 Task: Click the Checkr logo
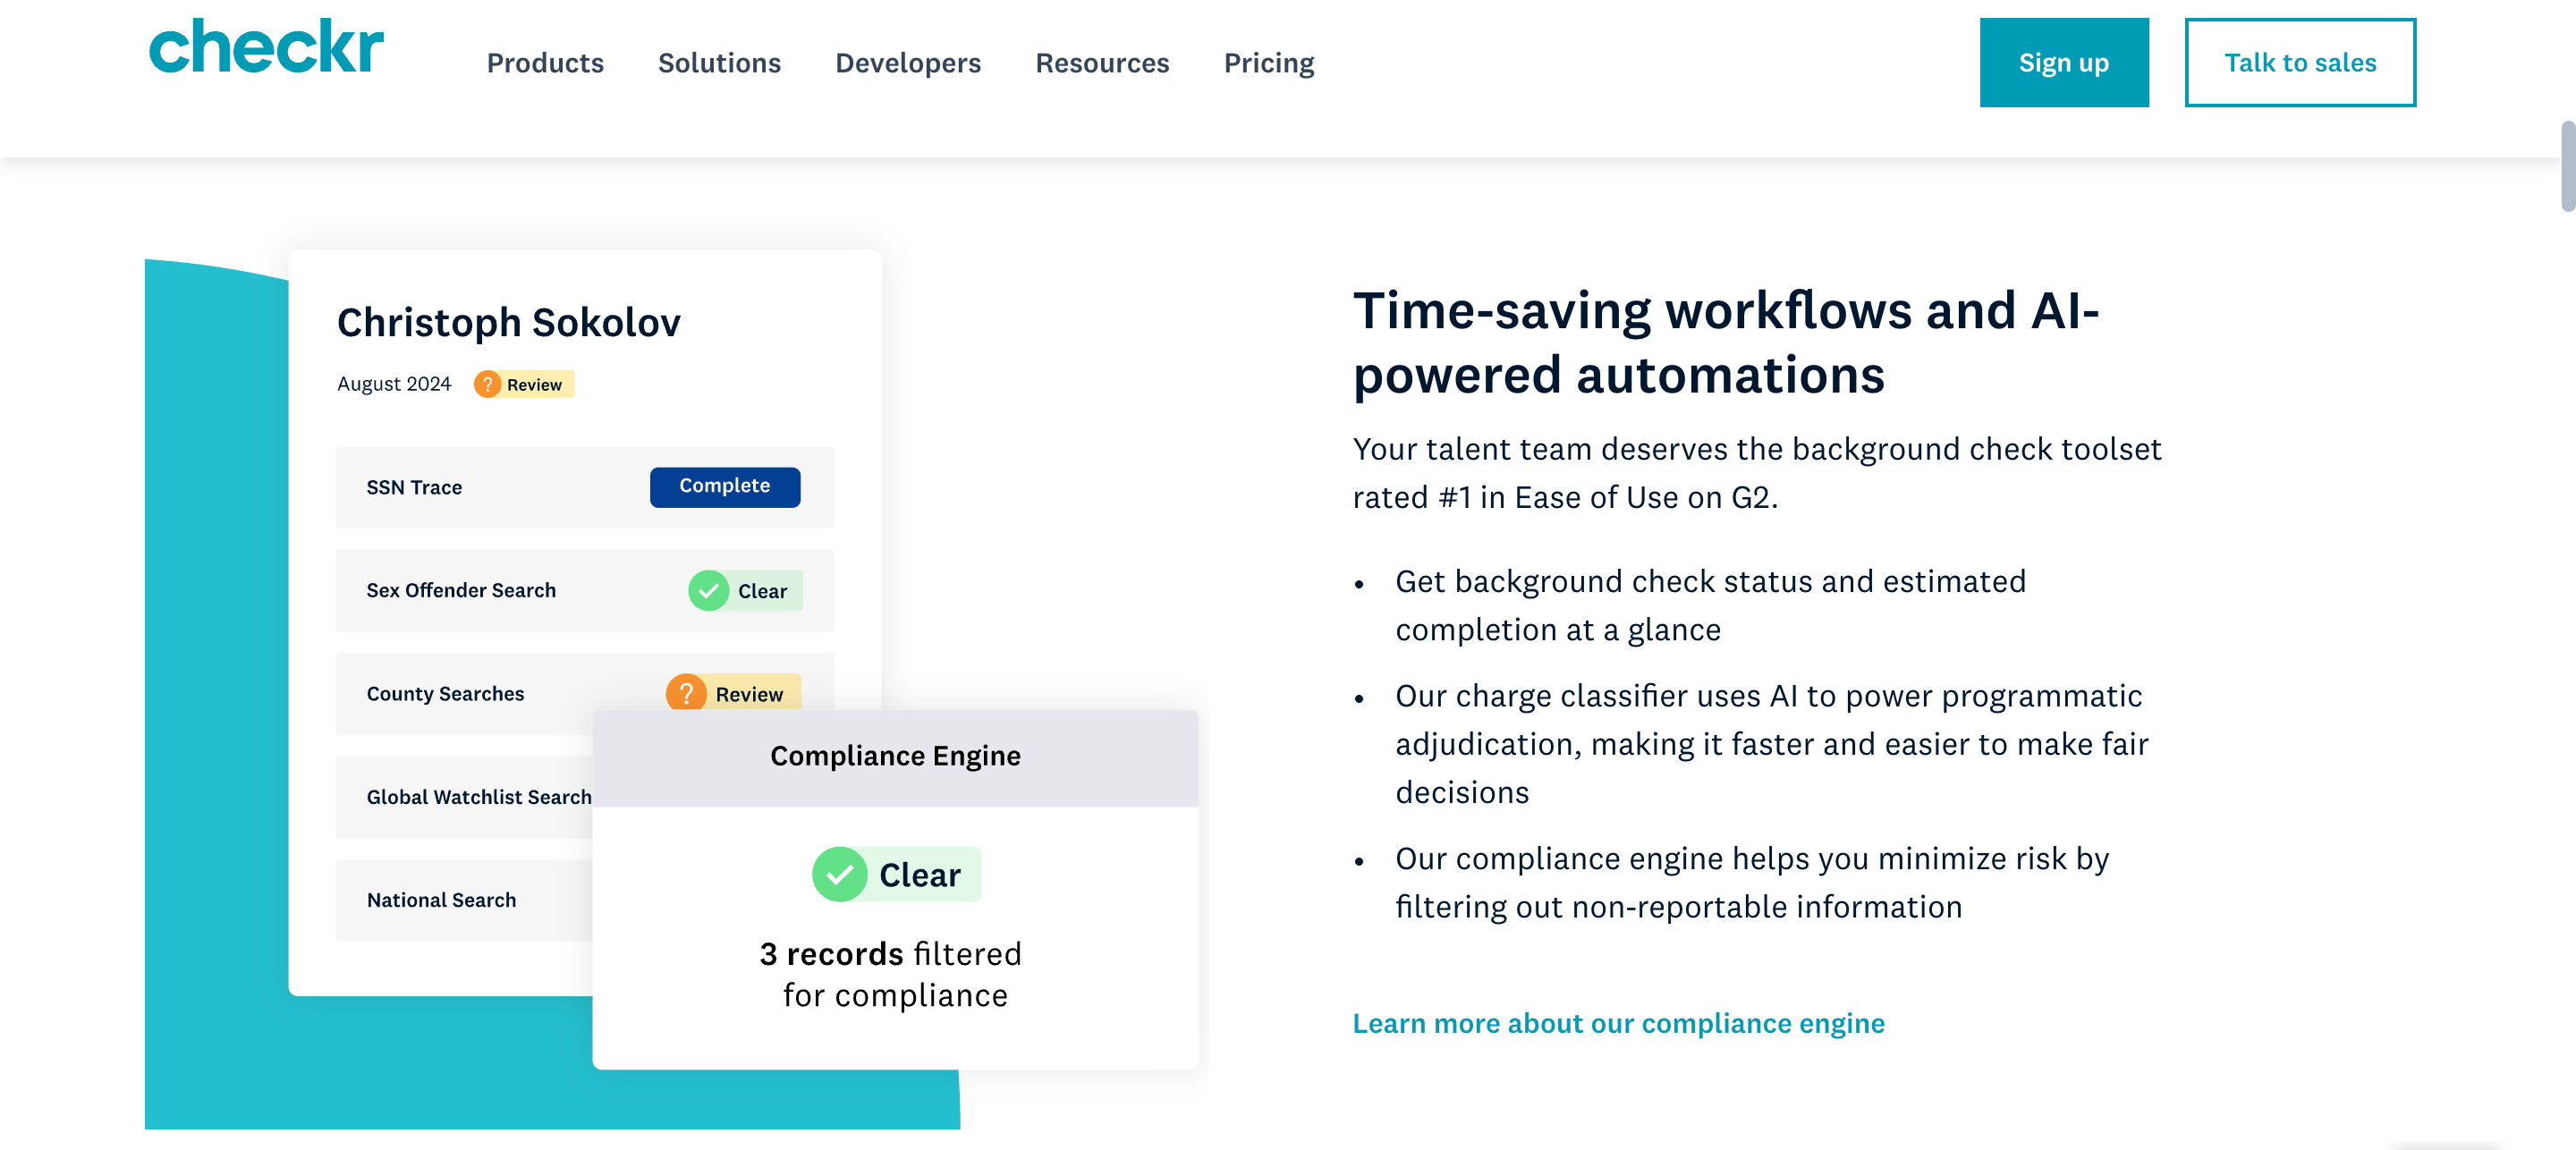tap(266, 47)
